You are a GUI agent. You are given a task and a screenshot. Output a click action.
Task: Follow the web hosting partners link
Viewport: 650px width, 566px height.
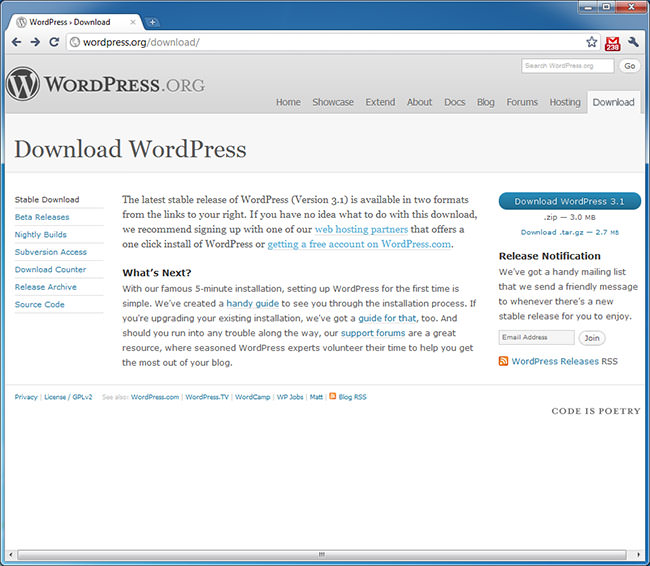click(x=361, y=229)
